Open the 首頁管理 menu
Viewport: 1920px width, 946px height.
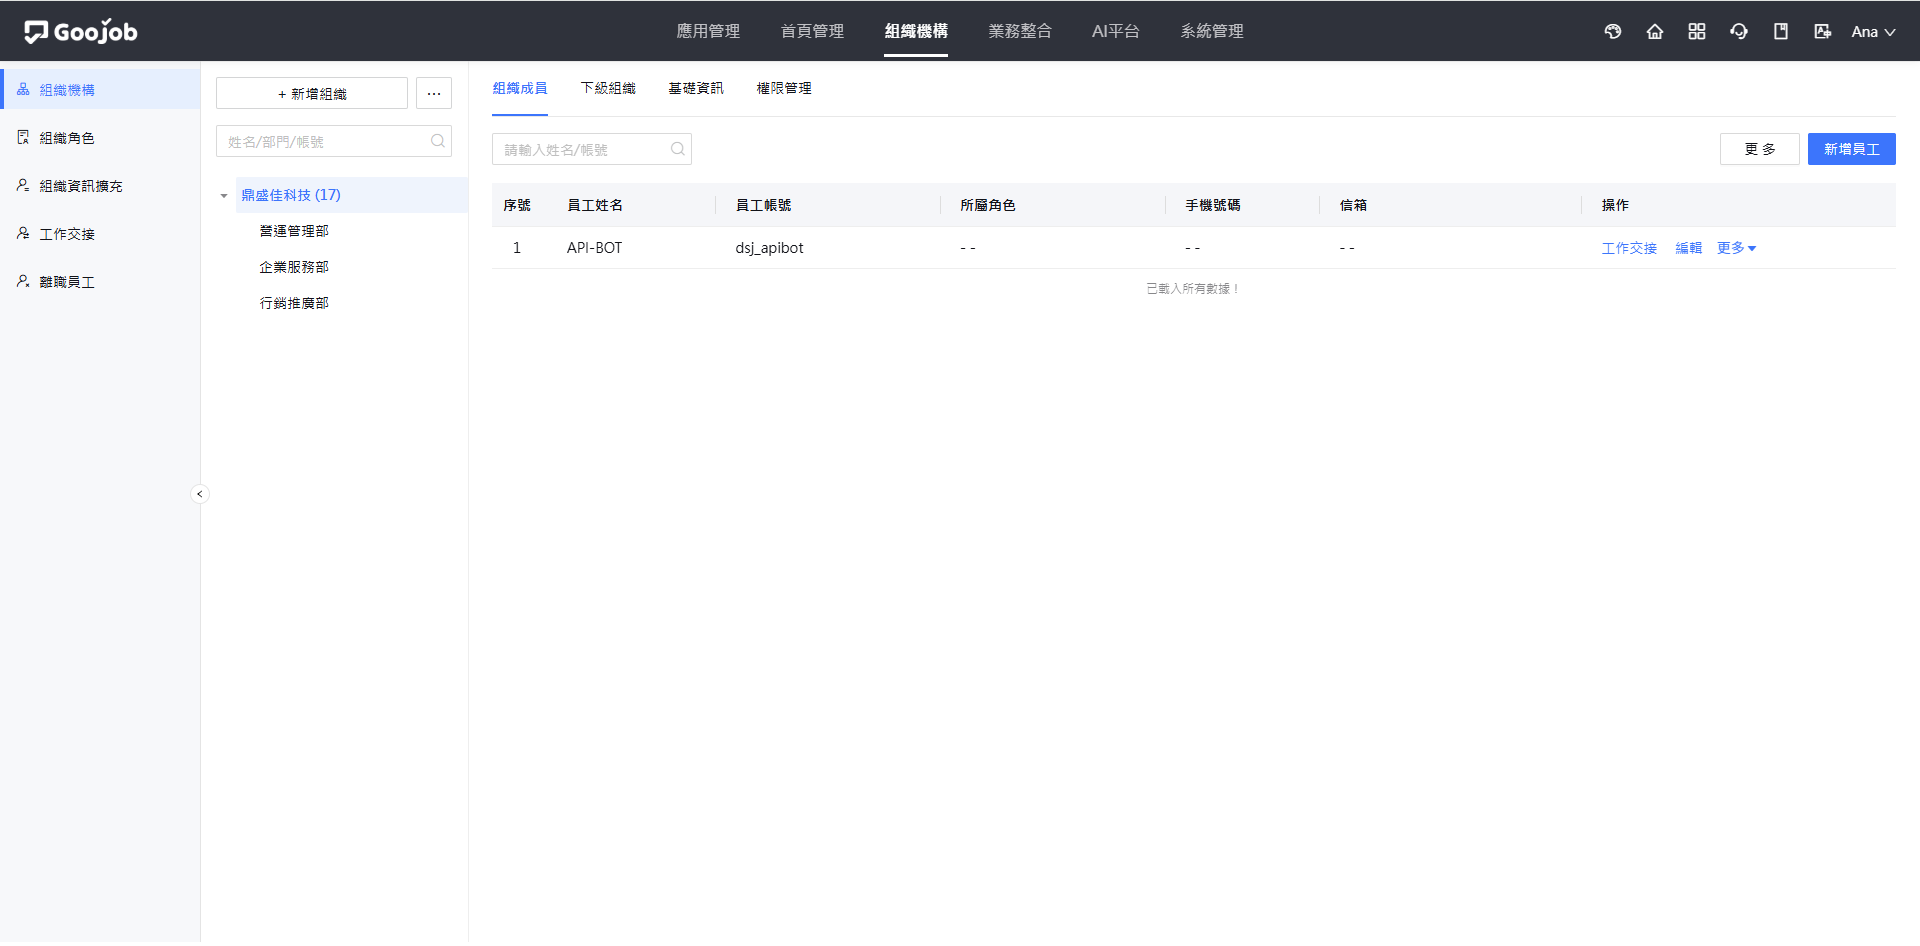click(x=812, y=31)
